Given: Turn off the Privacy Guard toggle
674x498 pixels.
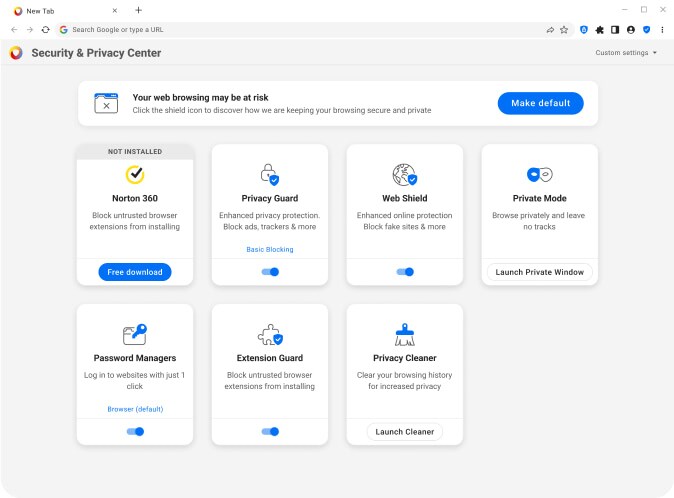Looking at the screenshot, I should pos(270,272).
